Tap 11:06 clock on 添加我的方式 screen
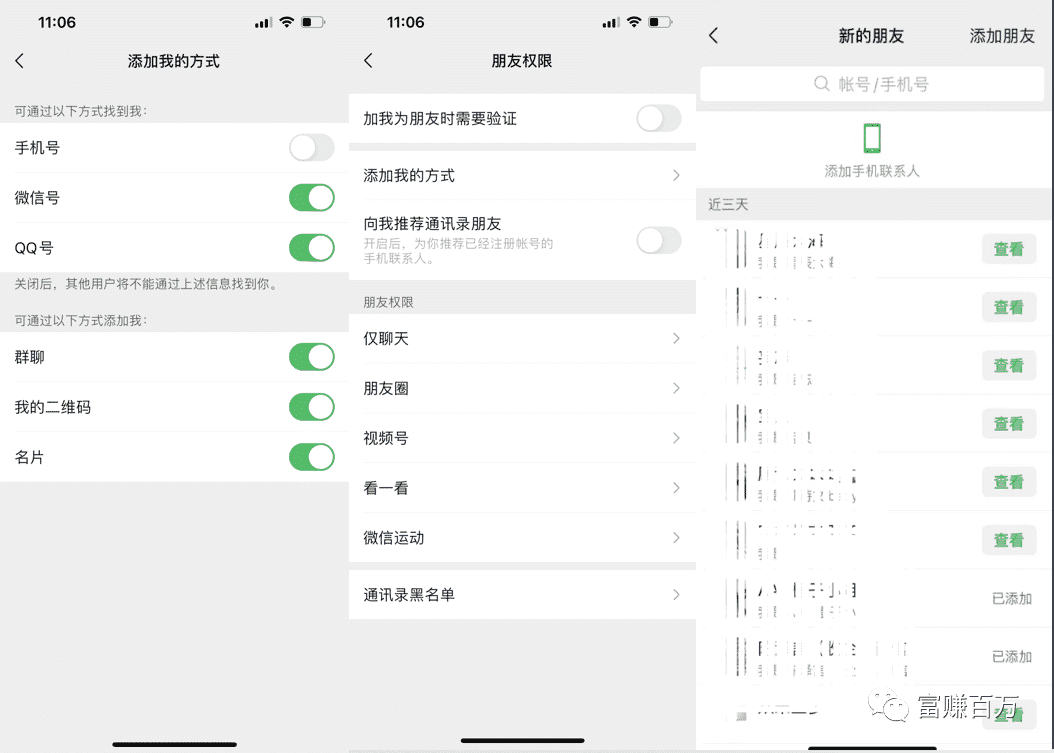 (57, 22)
